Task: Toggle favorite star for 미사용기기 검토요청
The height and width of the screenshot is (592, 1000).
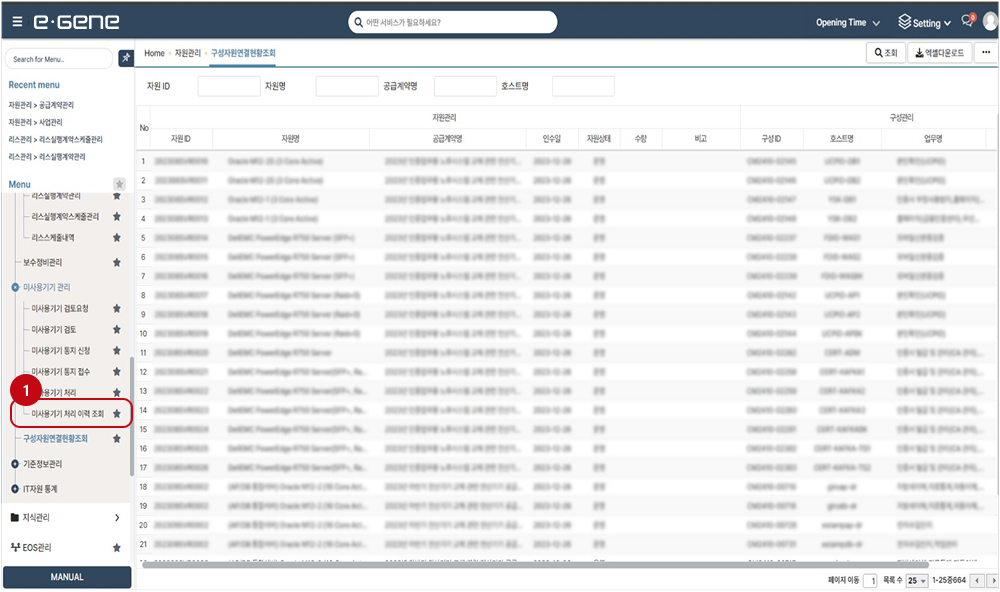Action: click(117, 308)
